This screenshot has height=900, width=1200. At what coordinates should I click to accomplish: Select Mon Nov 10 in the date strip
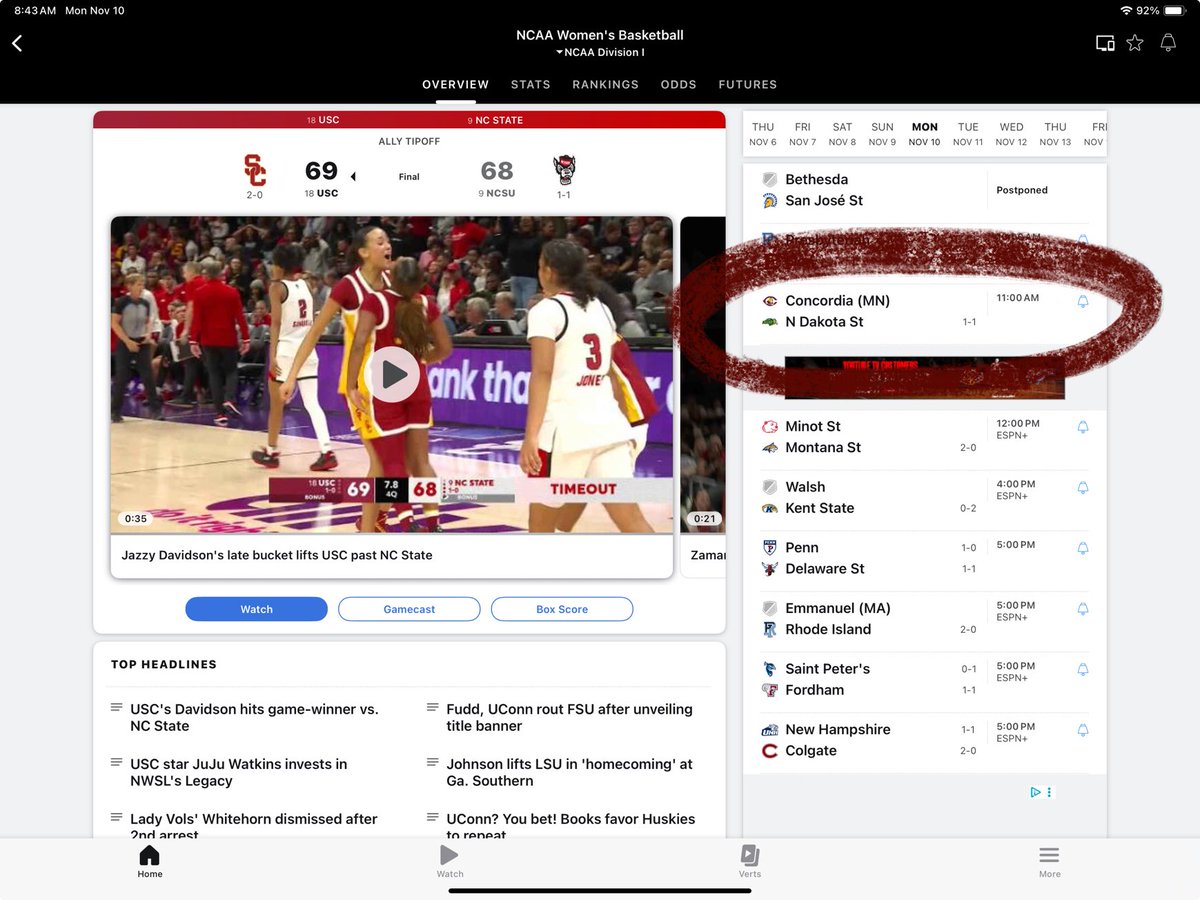[925, 134]
